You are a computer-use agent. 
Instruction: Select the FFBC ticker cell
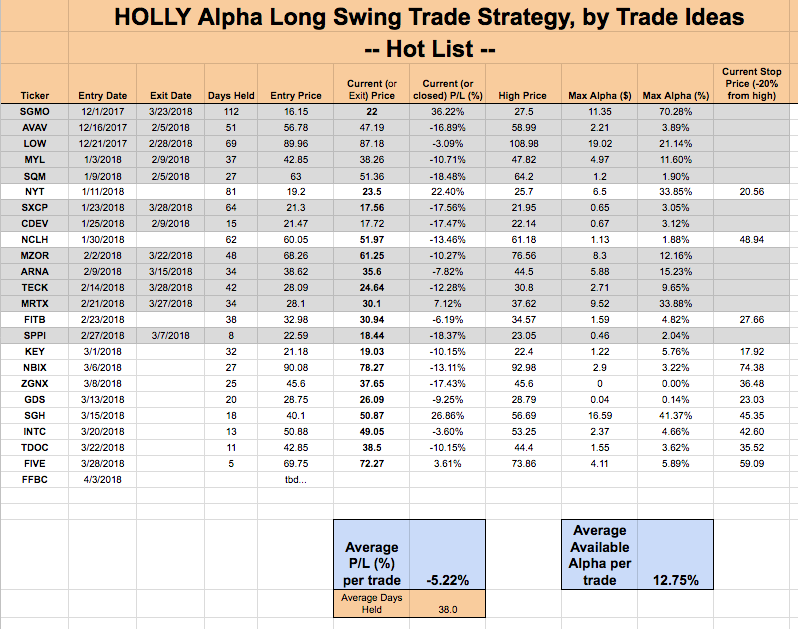tap(35, 479)
